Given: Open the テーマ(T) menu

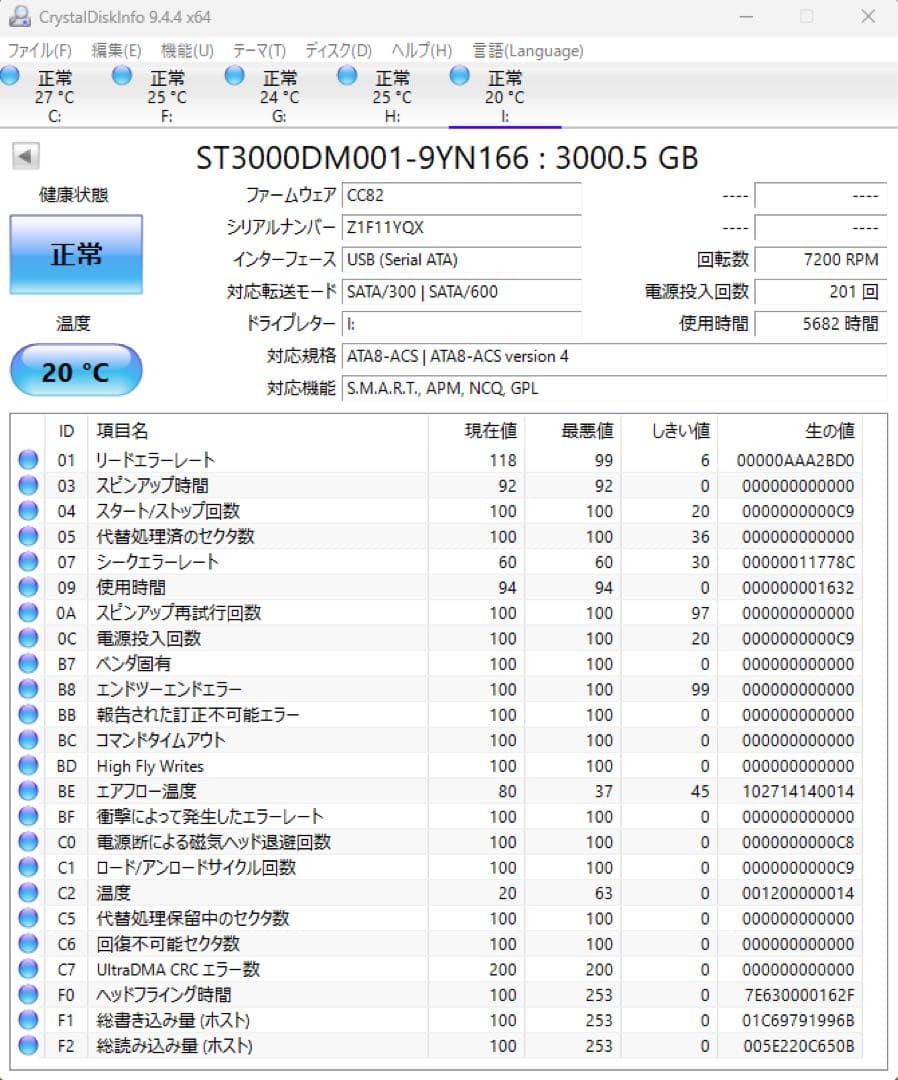Looking at the screenshot, I should pos(259,50).
